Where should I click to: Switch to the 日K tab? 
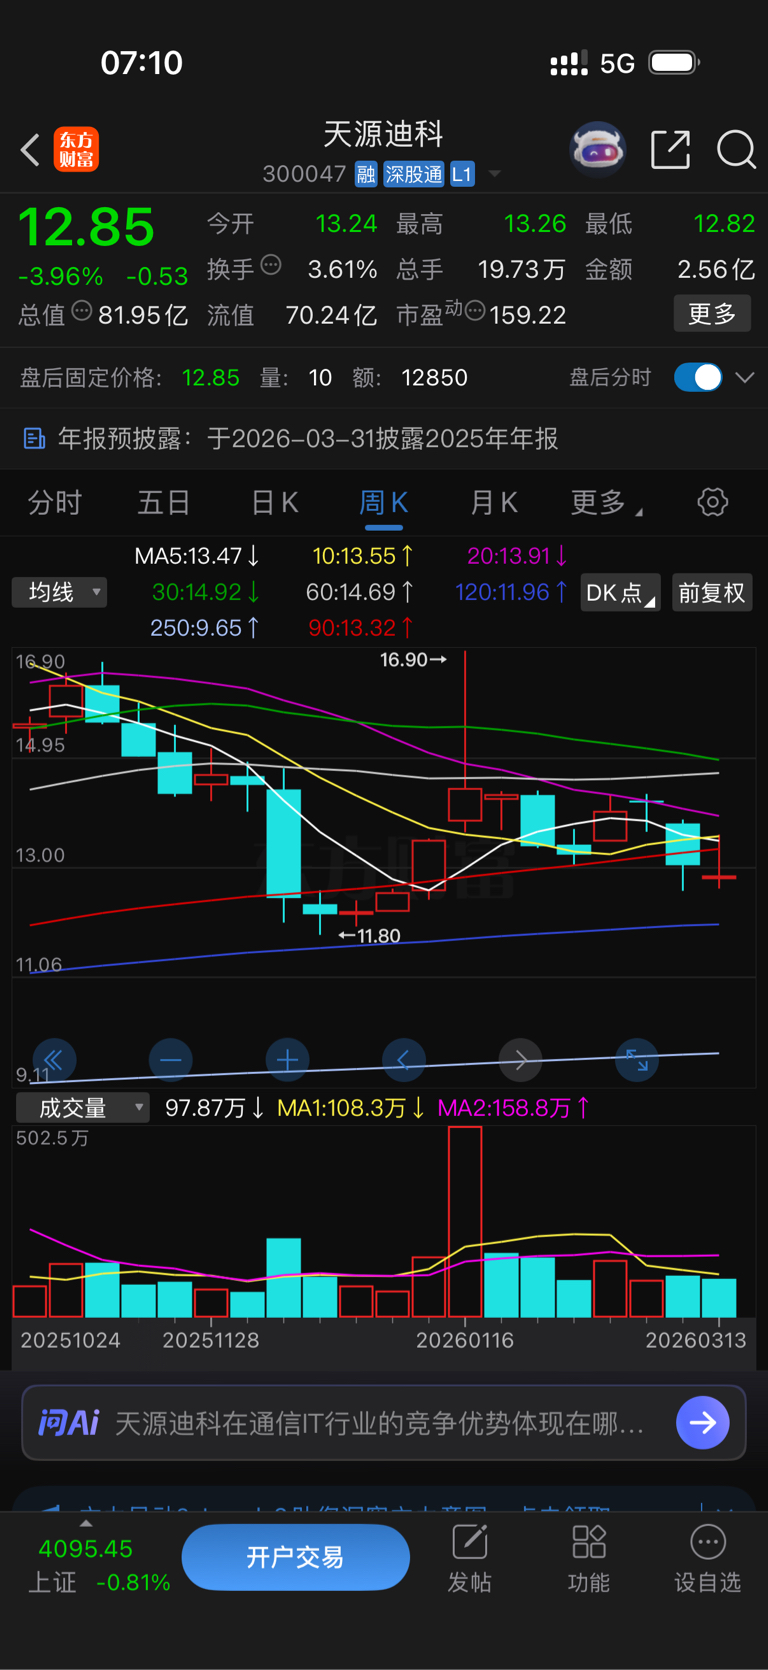(x=275, y=502)
